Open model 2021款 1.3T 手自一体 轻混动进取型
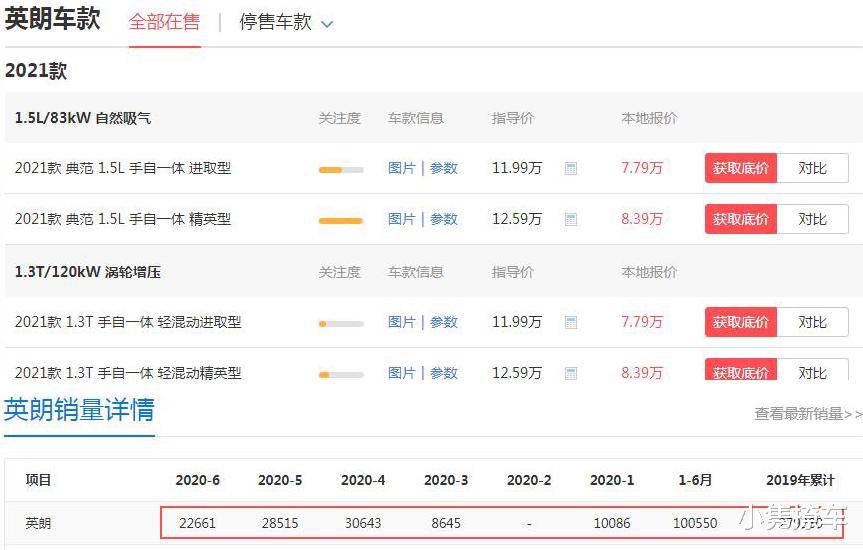Image resolution: width=863 pixels, height=550 pixels. point(128,322)
